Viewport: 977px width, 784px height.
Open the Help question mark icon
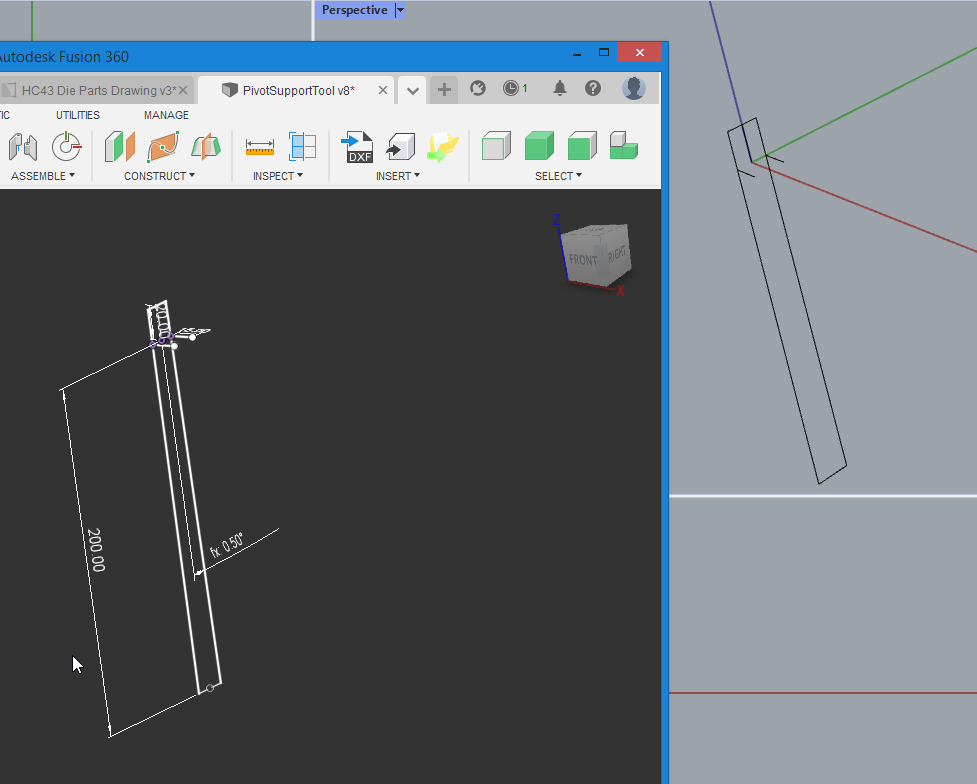pyautogui.click(x=592, y=88)
